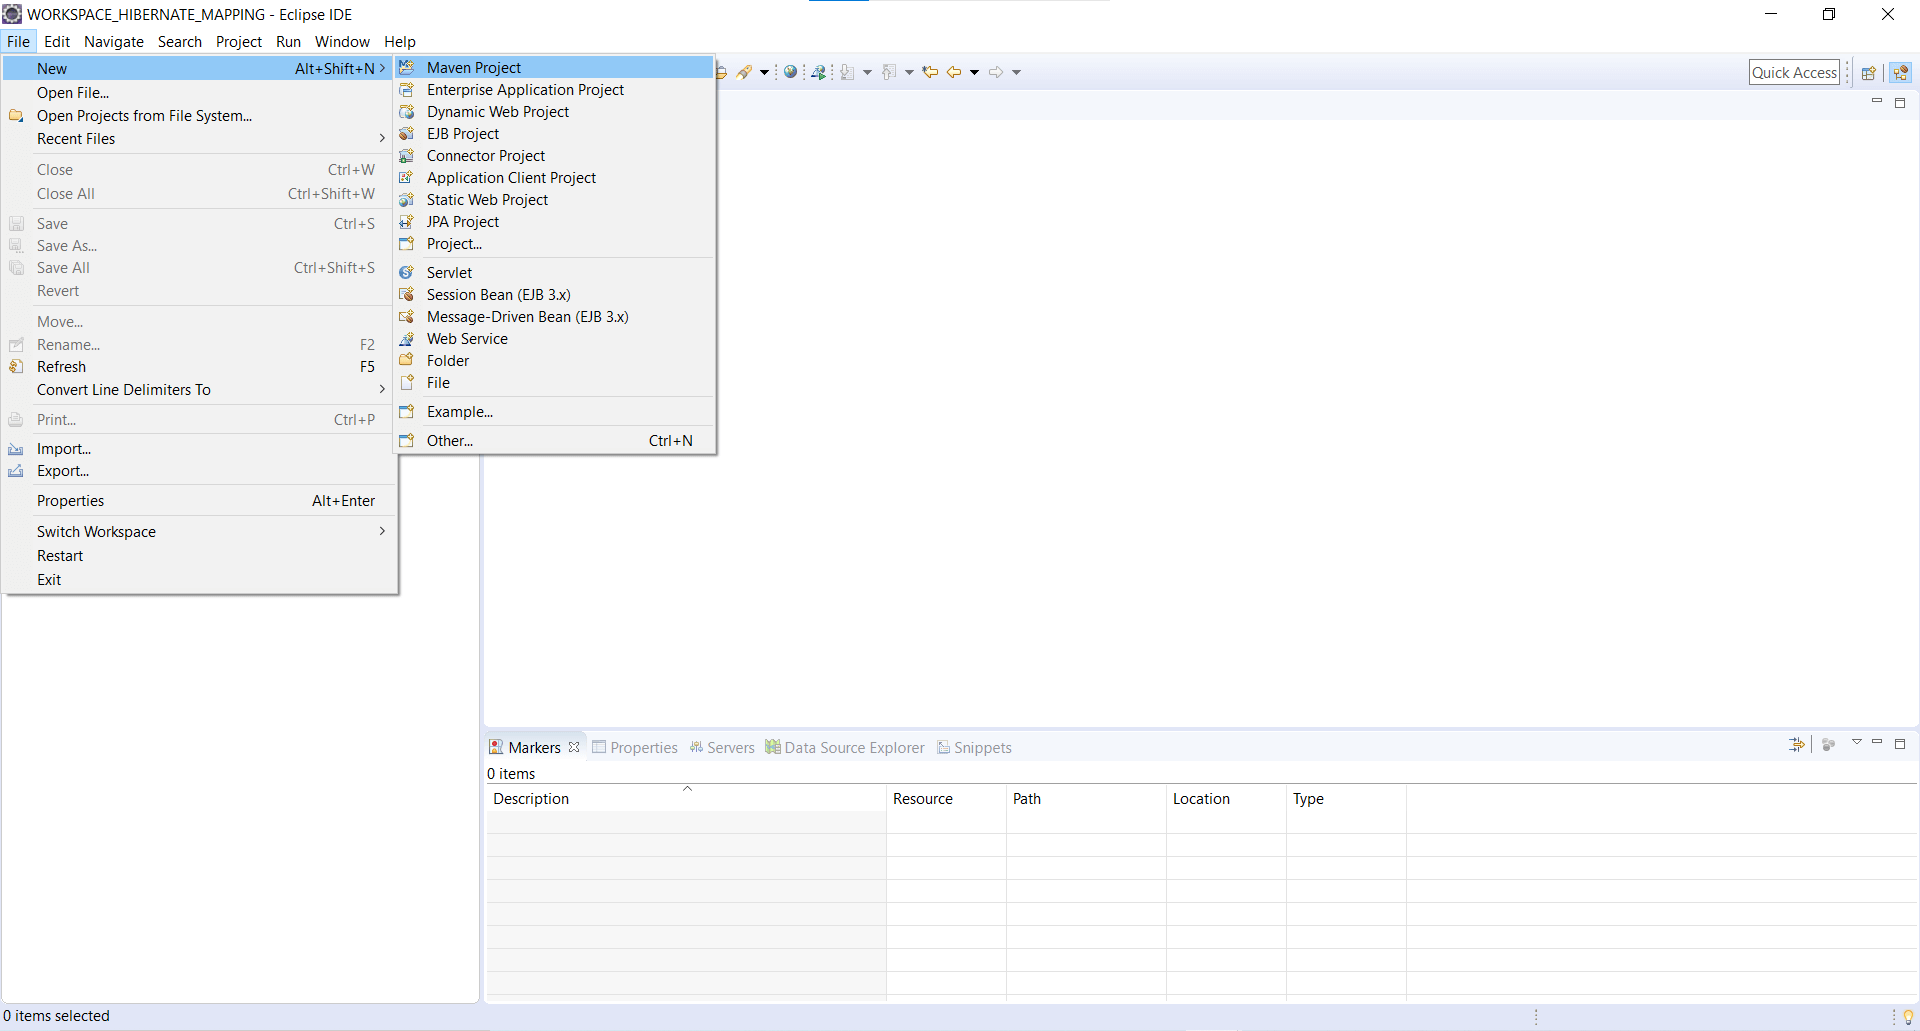The image size is (1920, 1031).
Task: Open the Markers view menu chevron
Action: point(1857,744)
